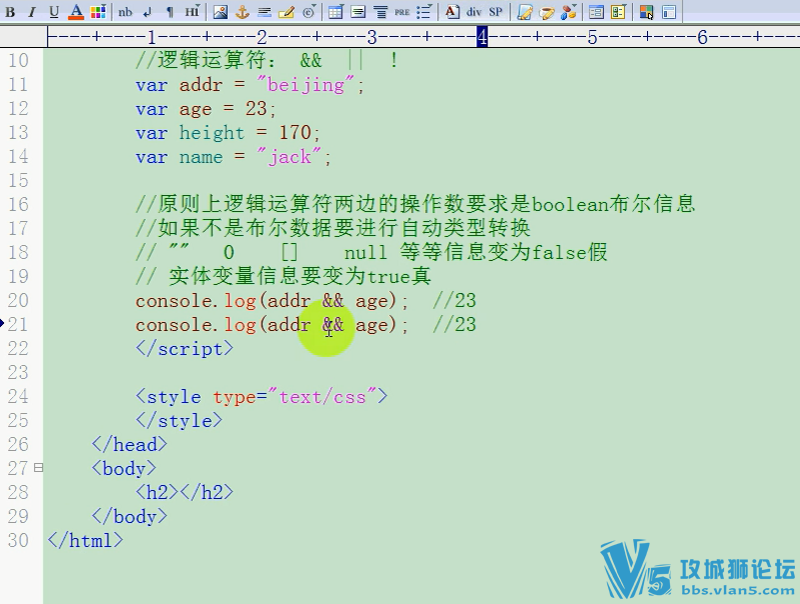
Task: Click the bookmark marker beside line 21
Action: [2, 323]
